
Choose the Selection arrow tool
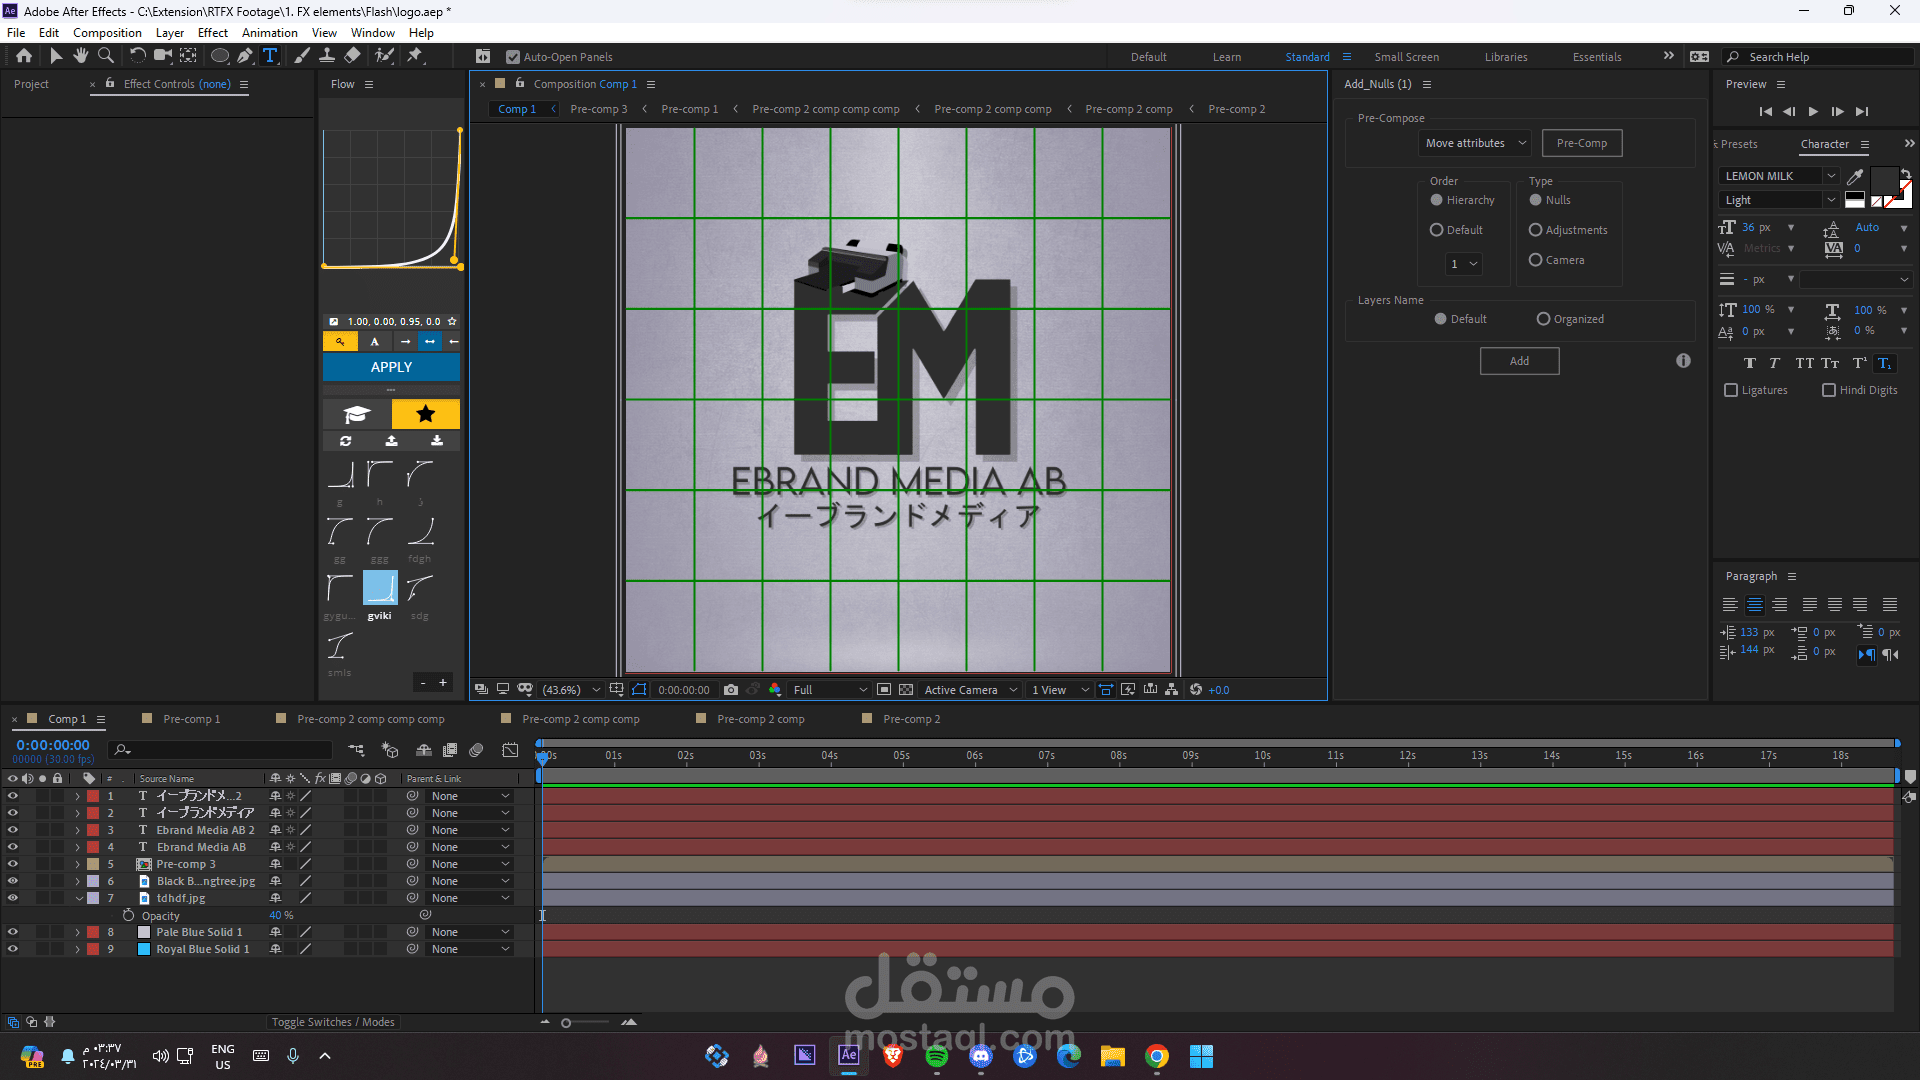coord(56,56)
